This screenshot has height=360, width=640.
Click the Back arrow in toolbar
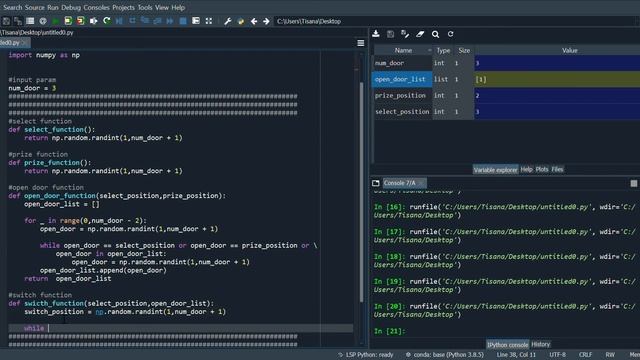254,21
